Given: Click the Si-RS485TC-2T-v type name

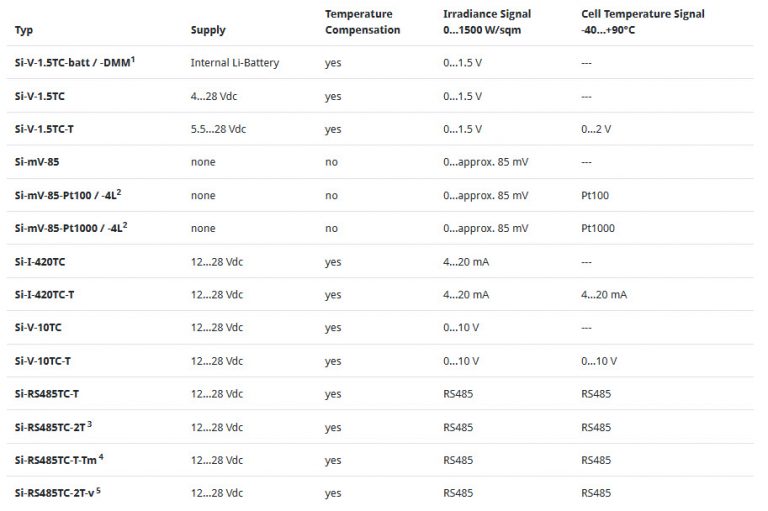Looking at the screenshot, I should click(x=59, y=493).
